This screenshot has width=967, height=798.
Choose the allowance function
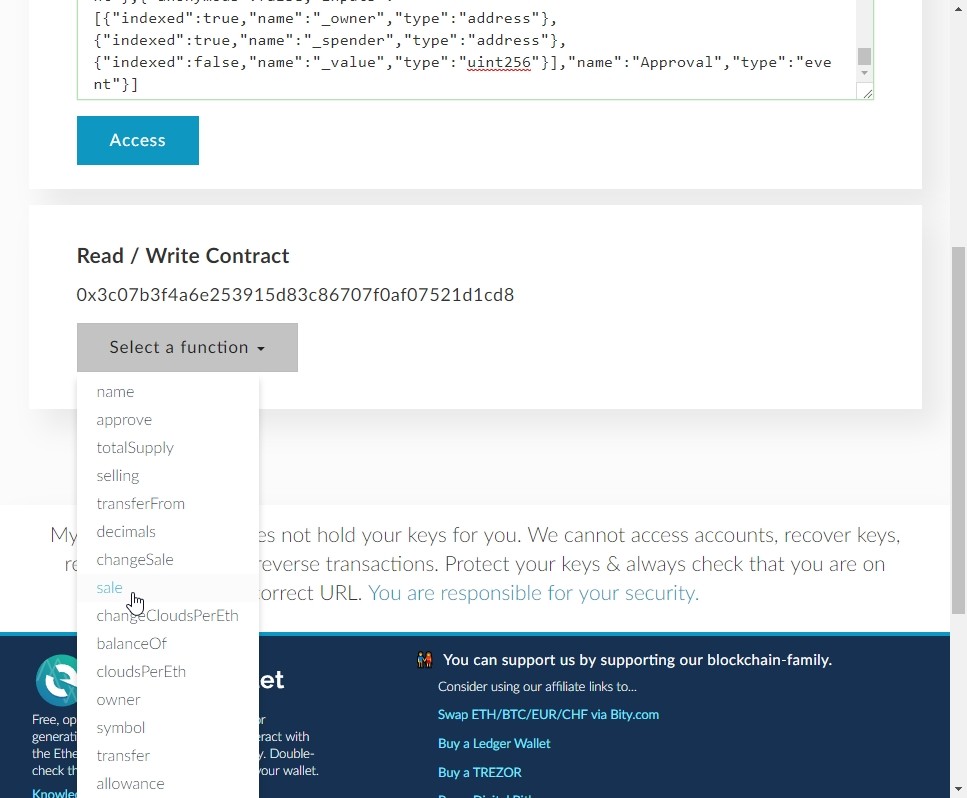(x=131, y=783)
